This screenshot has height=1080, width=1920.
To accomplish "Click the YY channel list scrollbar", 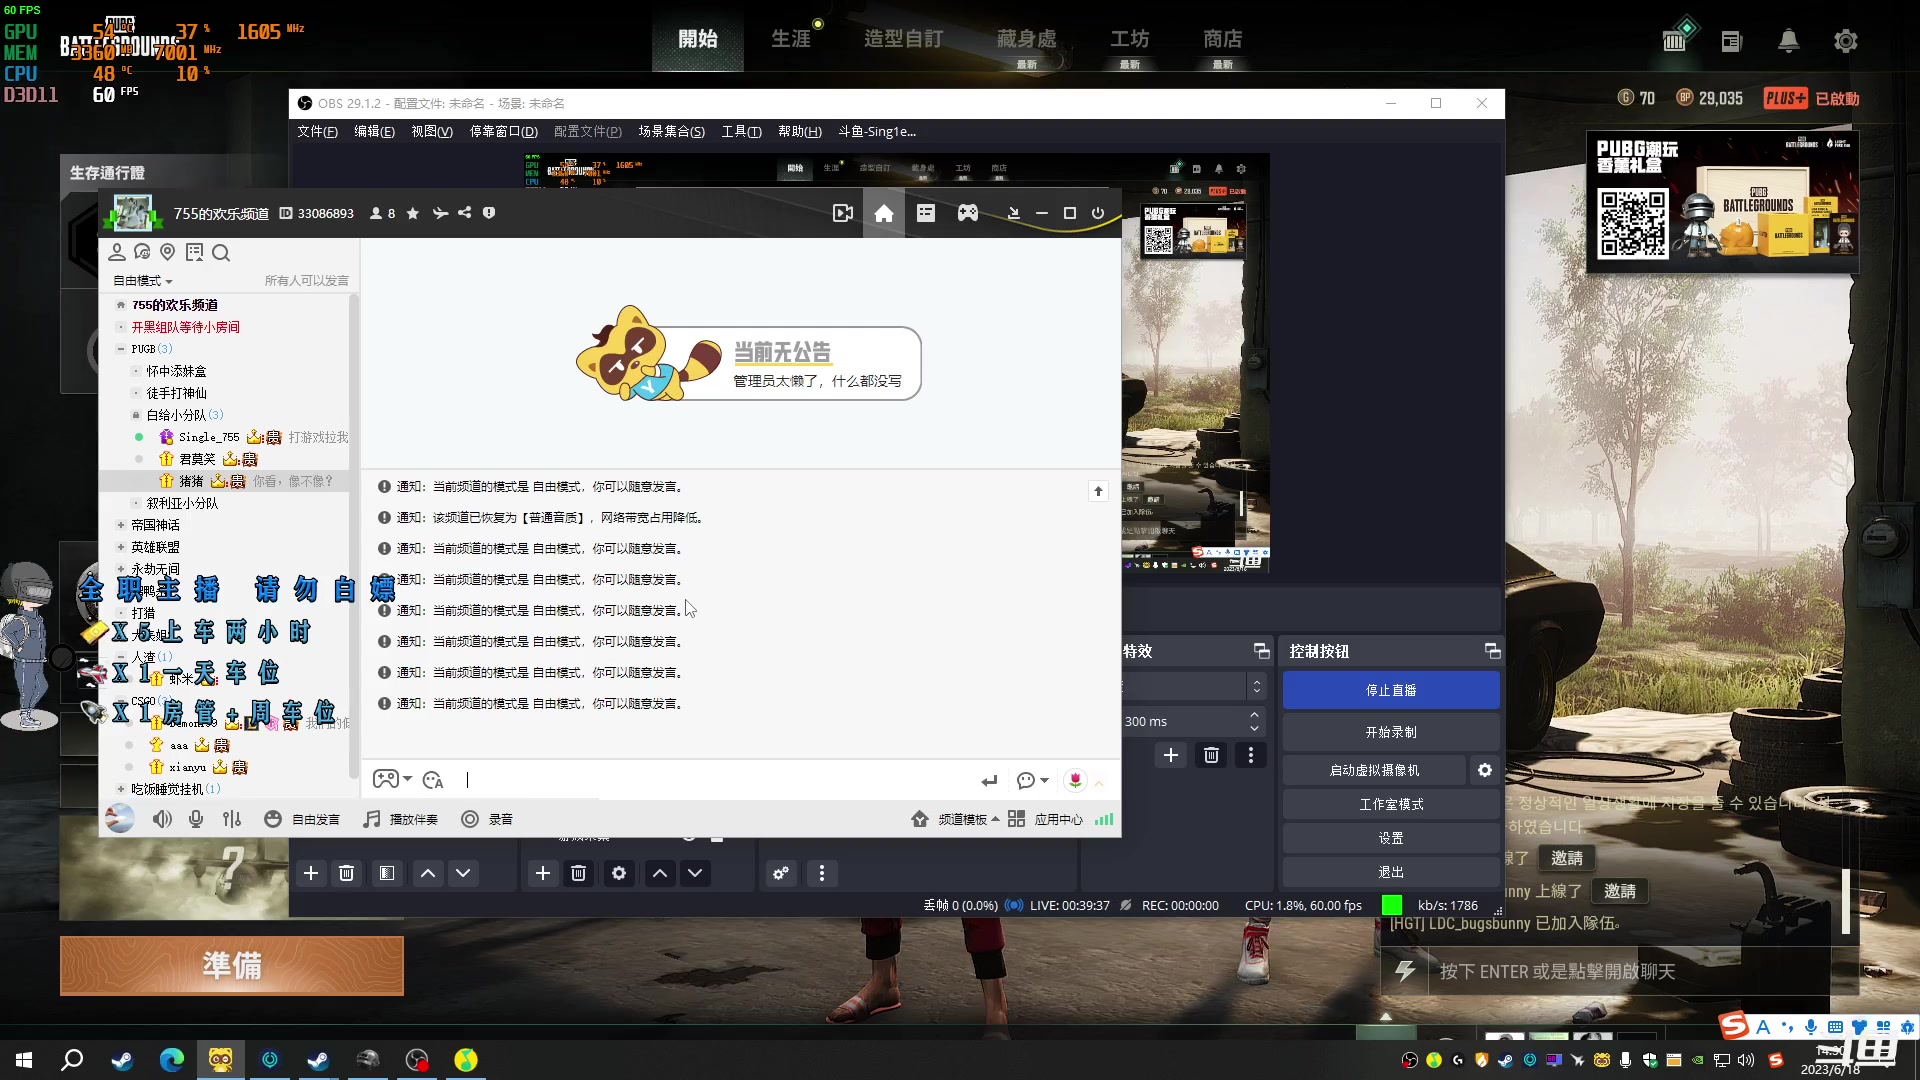I will point(353,535).
